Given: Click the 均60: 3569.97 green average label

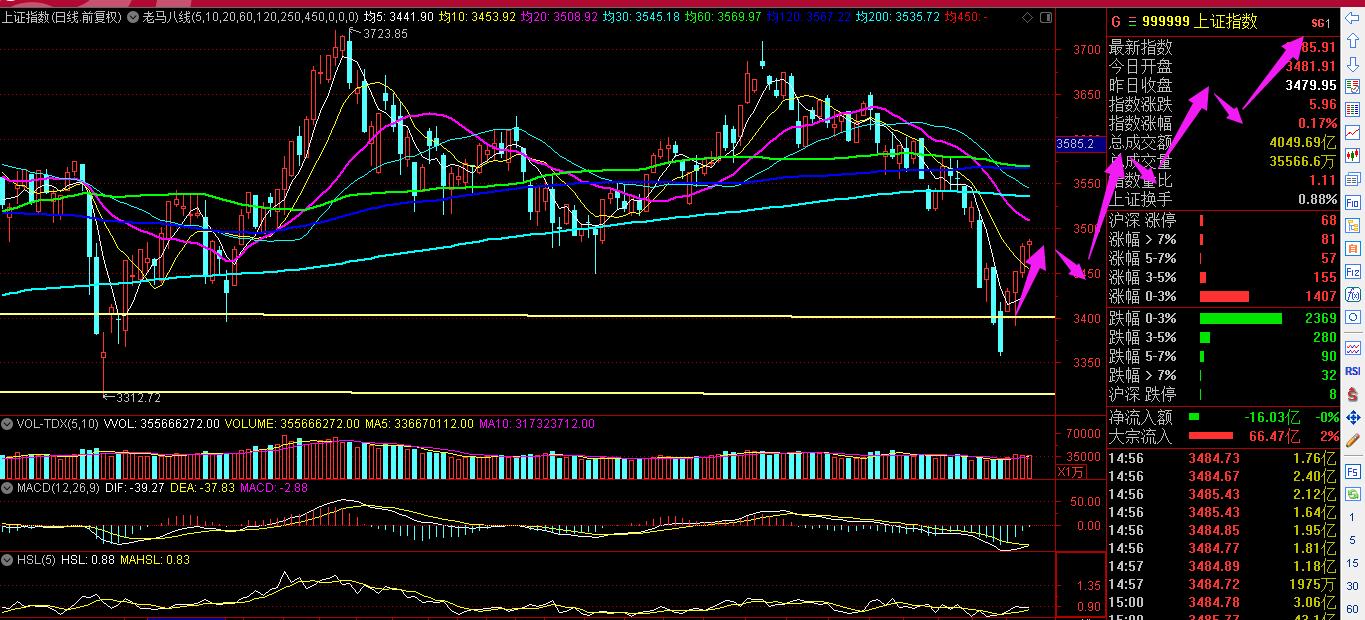Looking at the screenshot, I should point(724,17).
